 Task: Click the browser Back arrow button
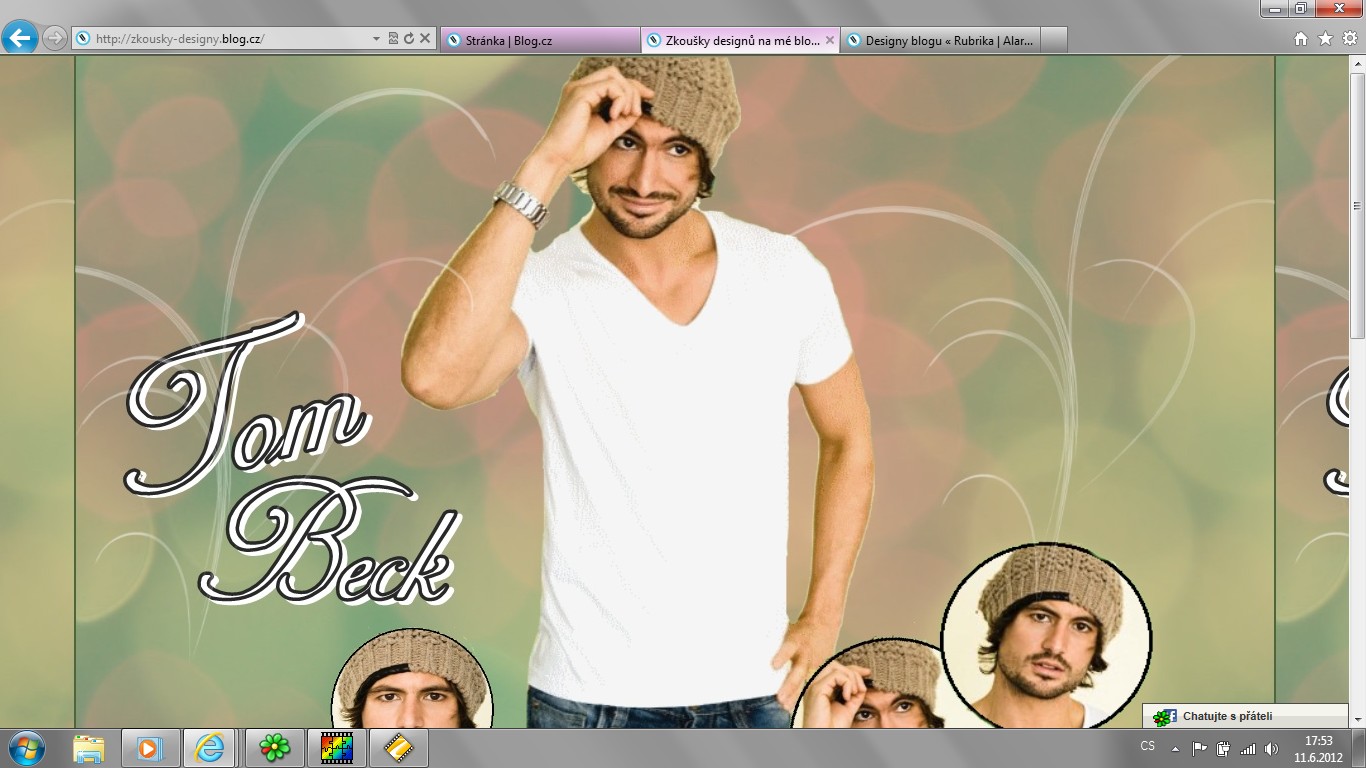pyautogui.click(x=20, y=39)
